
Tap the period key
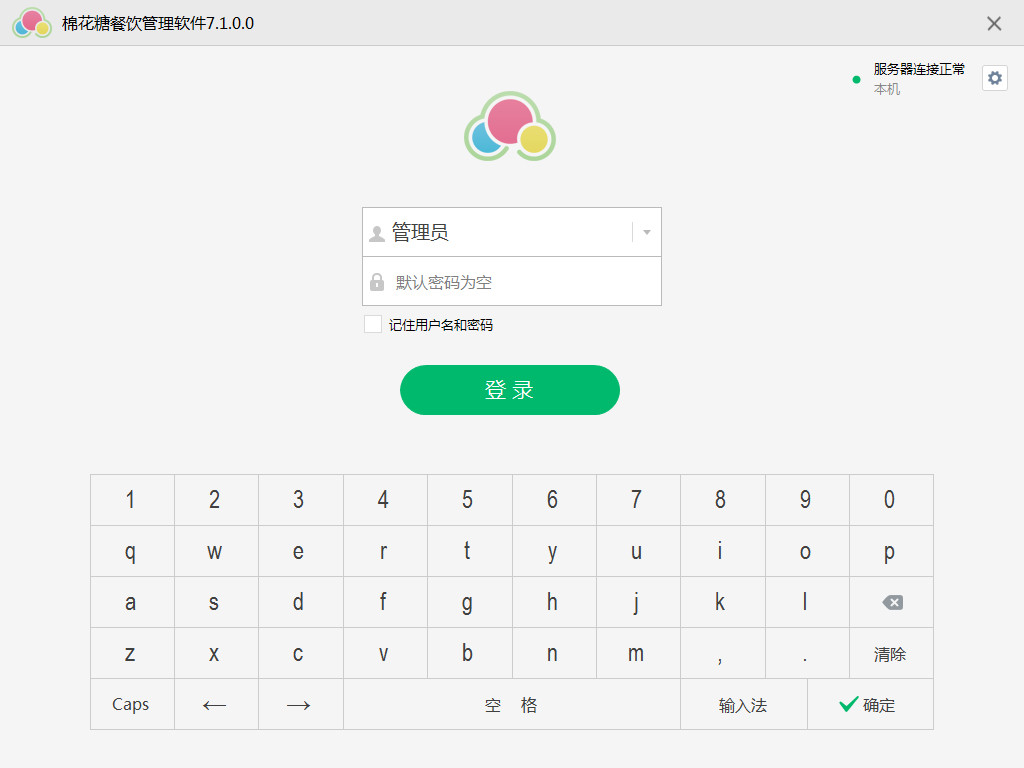coord(807,653)
